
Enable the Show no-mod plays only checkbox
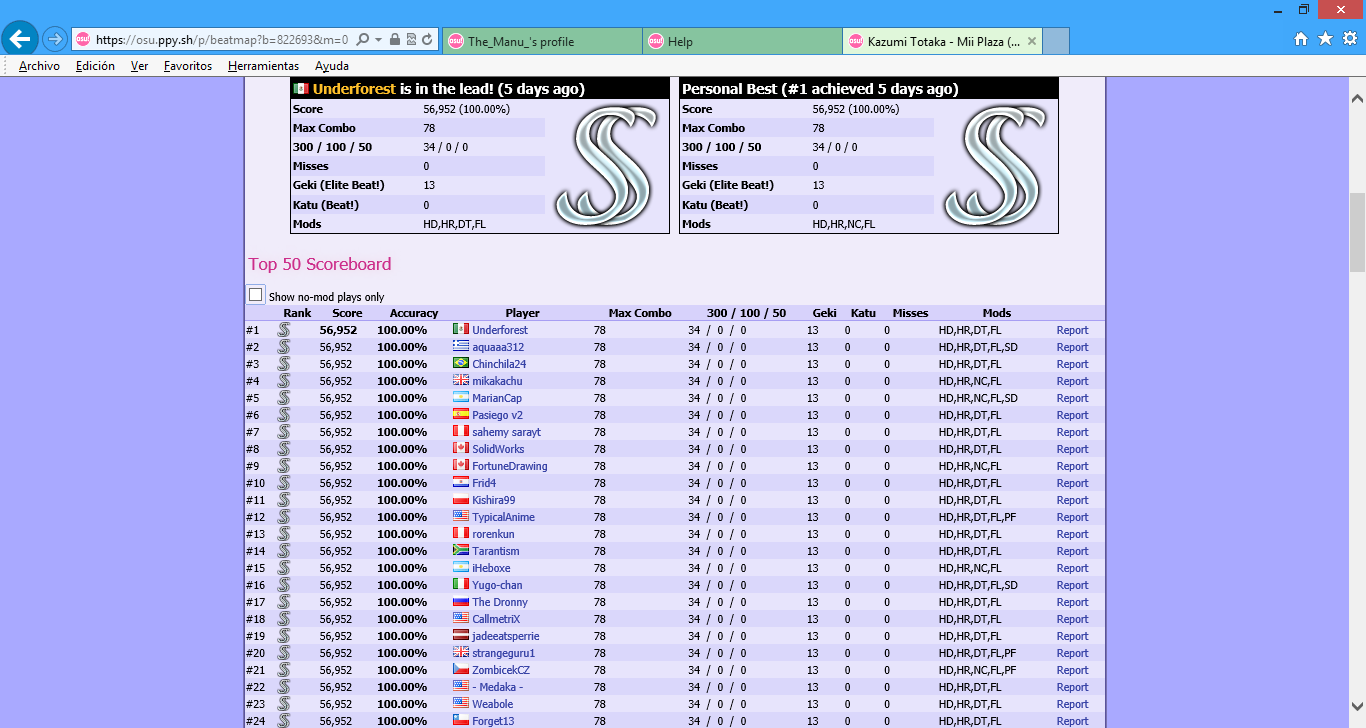click(256, 295)
